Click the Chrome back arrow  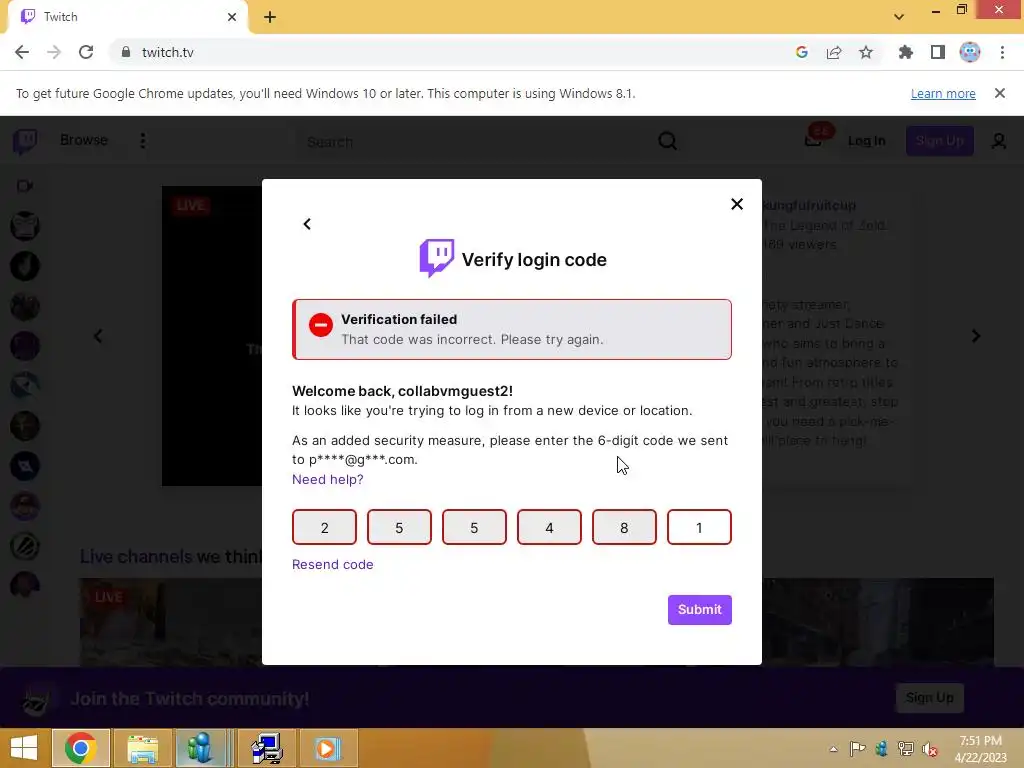[22, 52]
